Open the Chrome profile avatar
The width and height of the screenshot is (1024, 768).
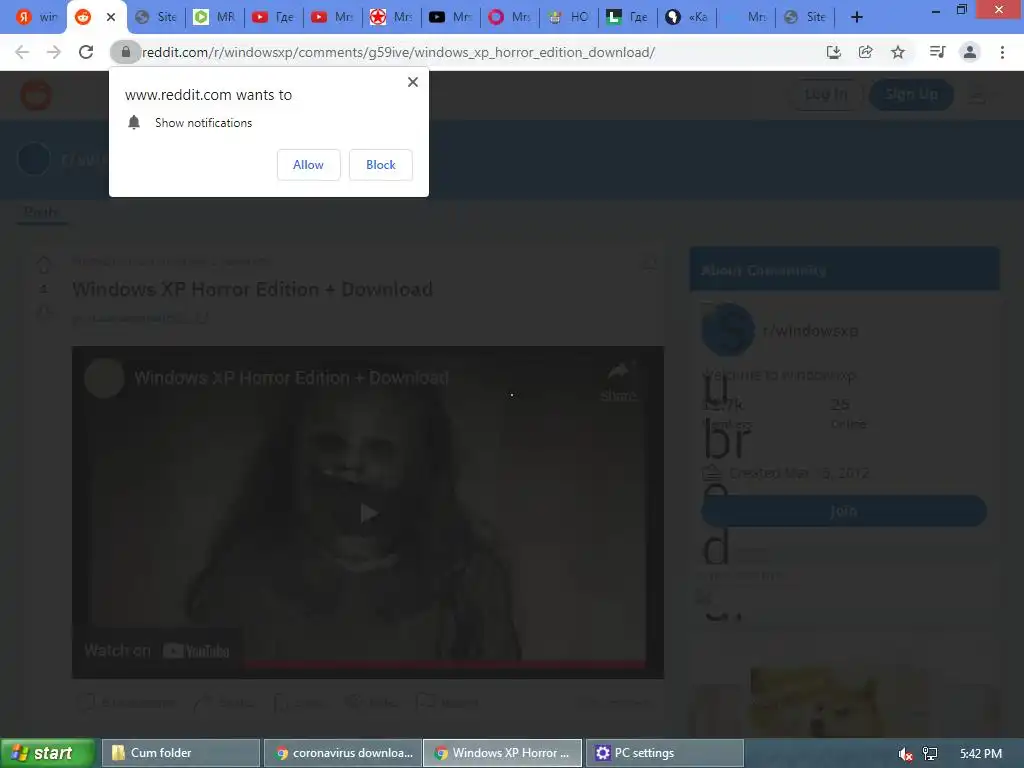970,52
